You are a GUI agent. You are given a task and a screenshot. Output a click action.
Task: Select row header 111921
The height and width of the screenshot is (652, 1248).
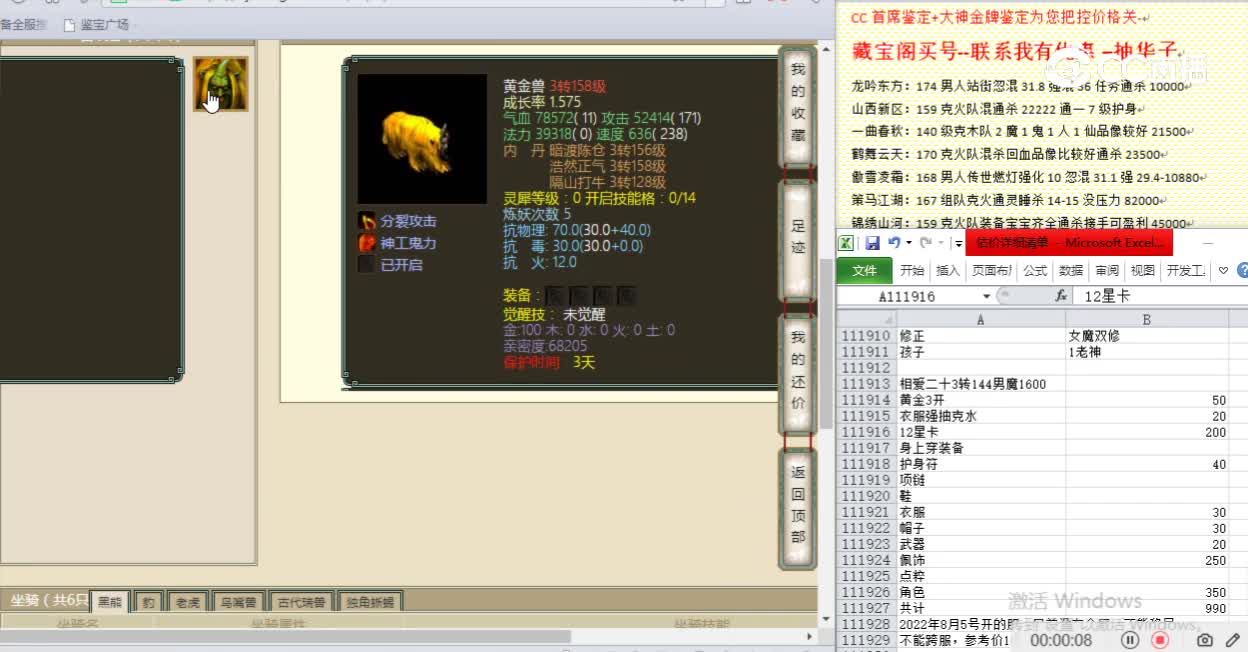click(866, 512)
